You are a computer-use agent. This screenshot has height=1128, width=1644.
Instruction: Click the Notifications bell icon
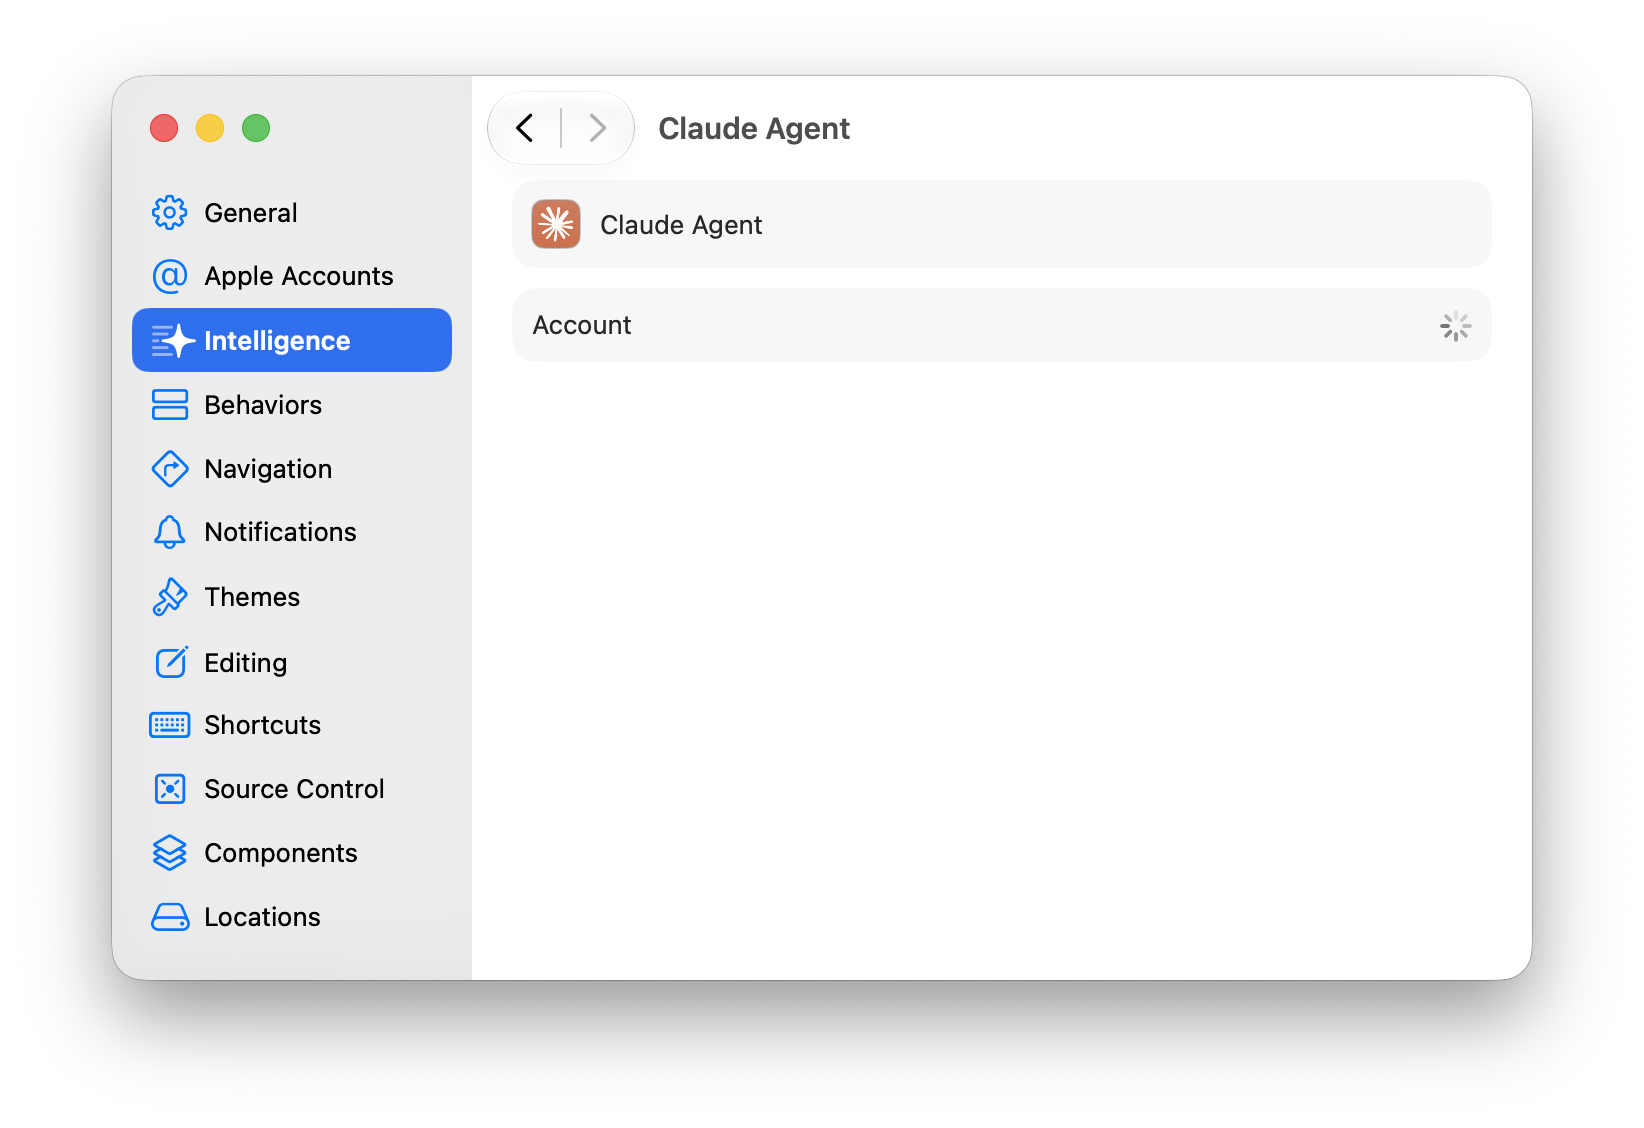(169, 532)
